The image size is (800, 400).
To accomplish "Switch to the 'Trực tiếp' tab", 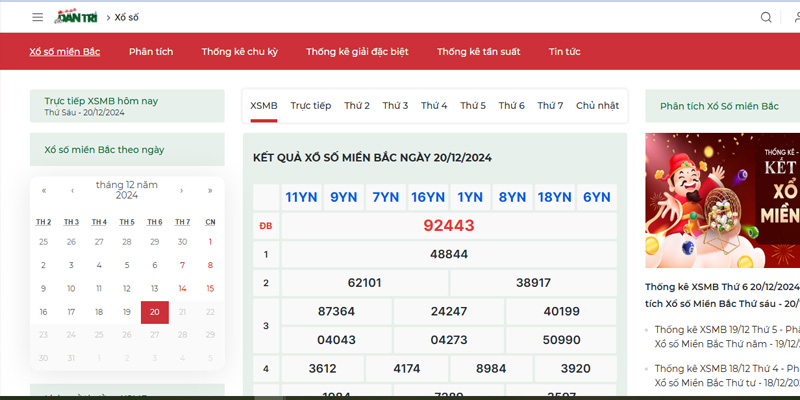I will 310,105.
